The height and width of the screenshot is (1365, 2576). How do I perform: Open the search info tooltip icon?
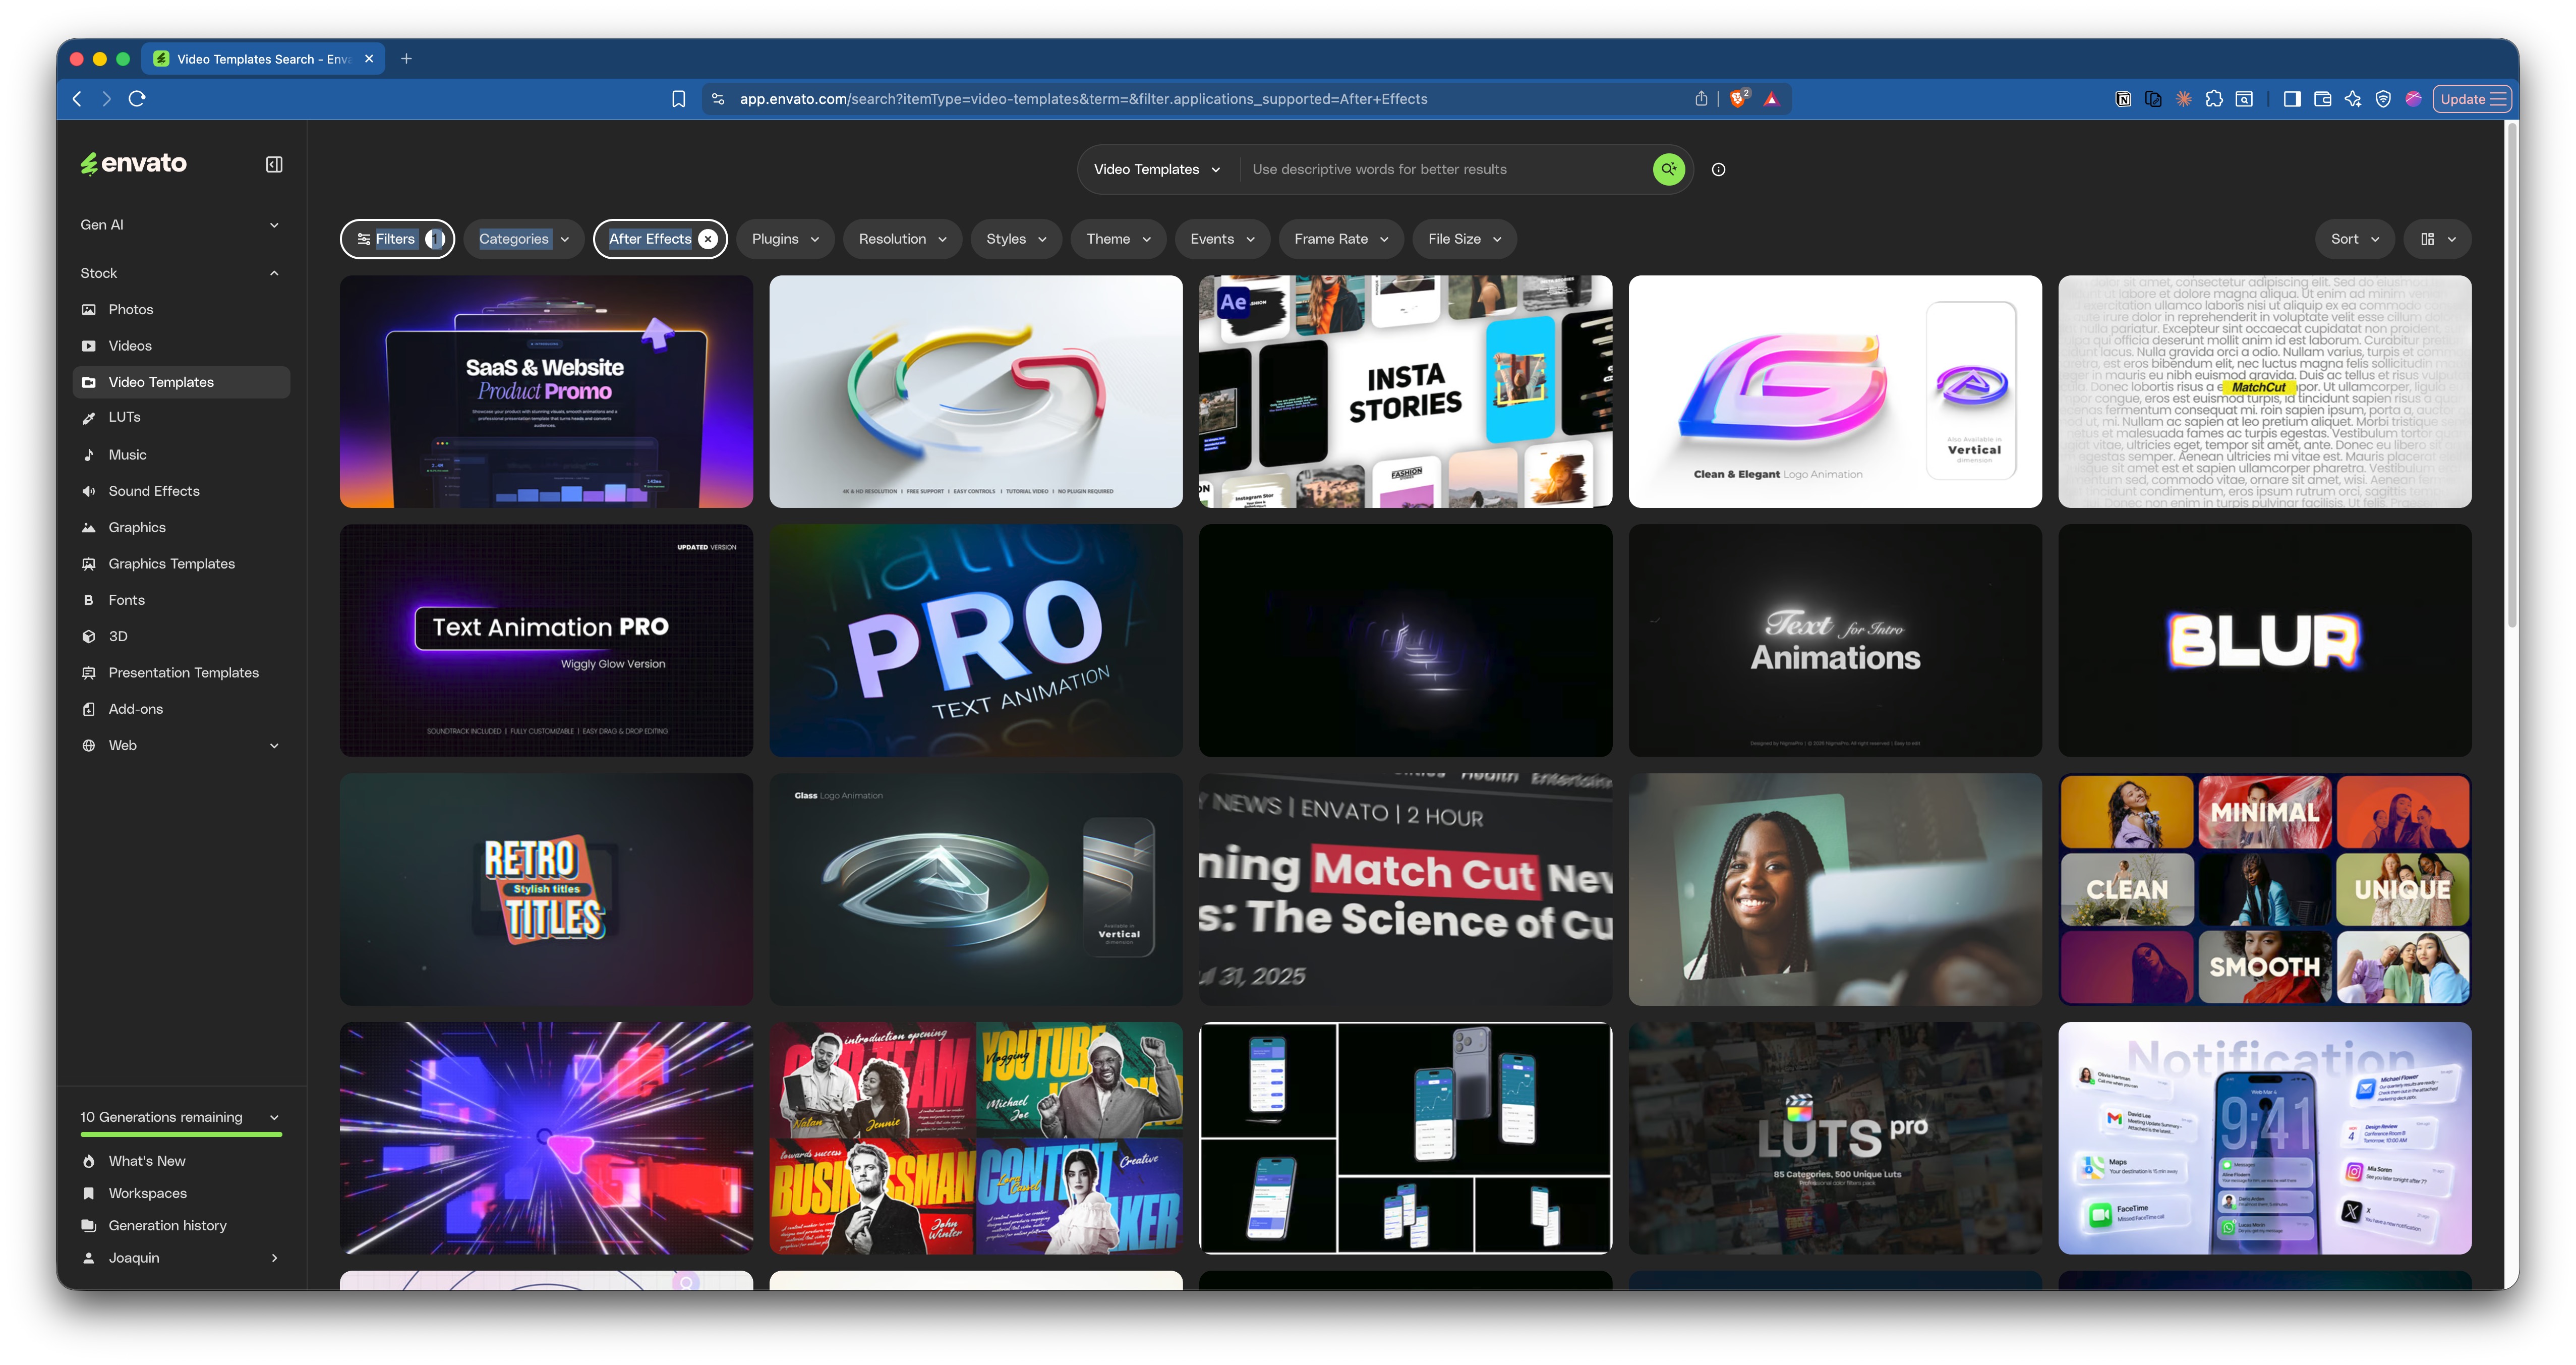(1718, 169)
